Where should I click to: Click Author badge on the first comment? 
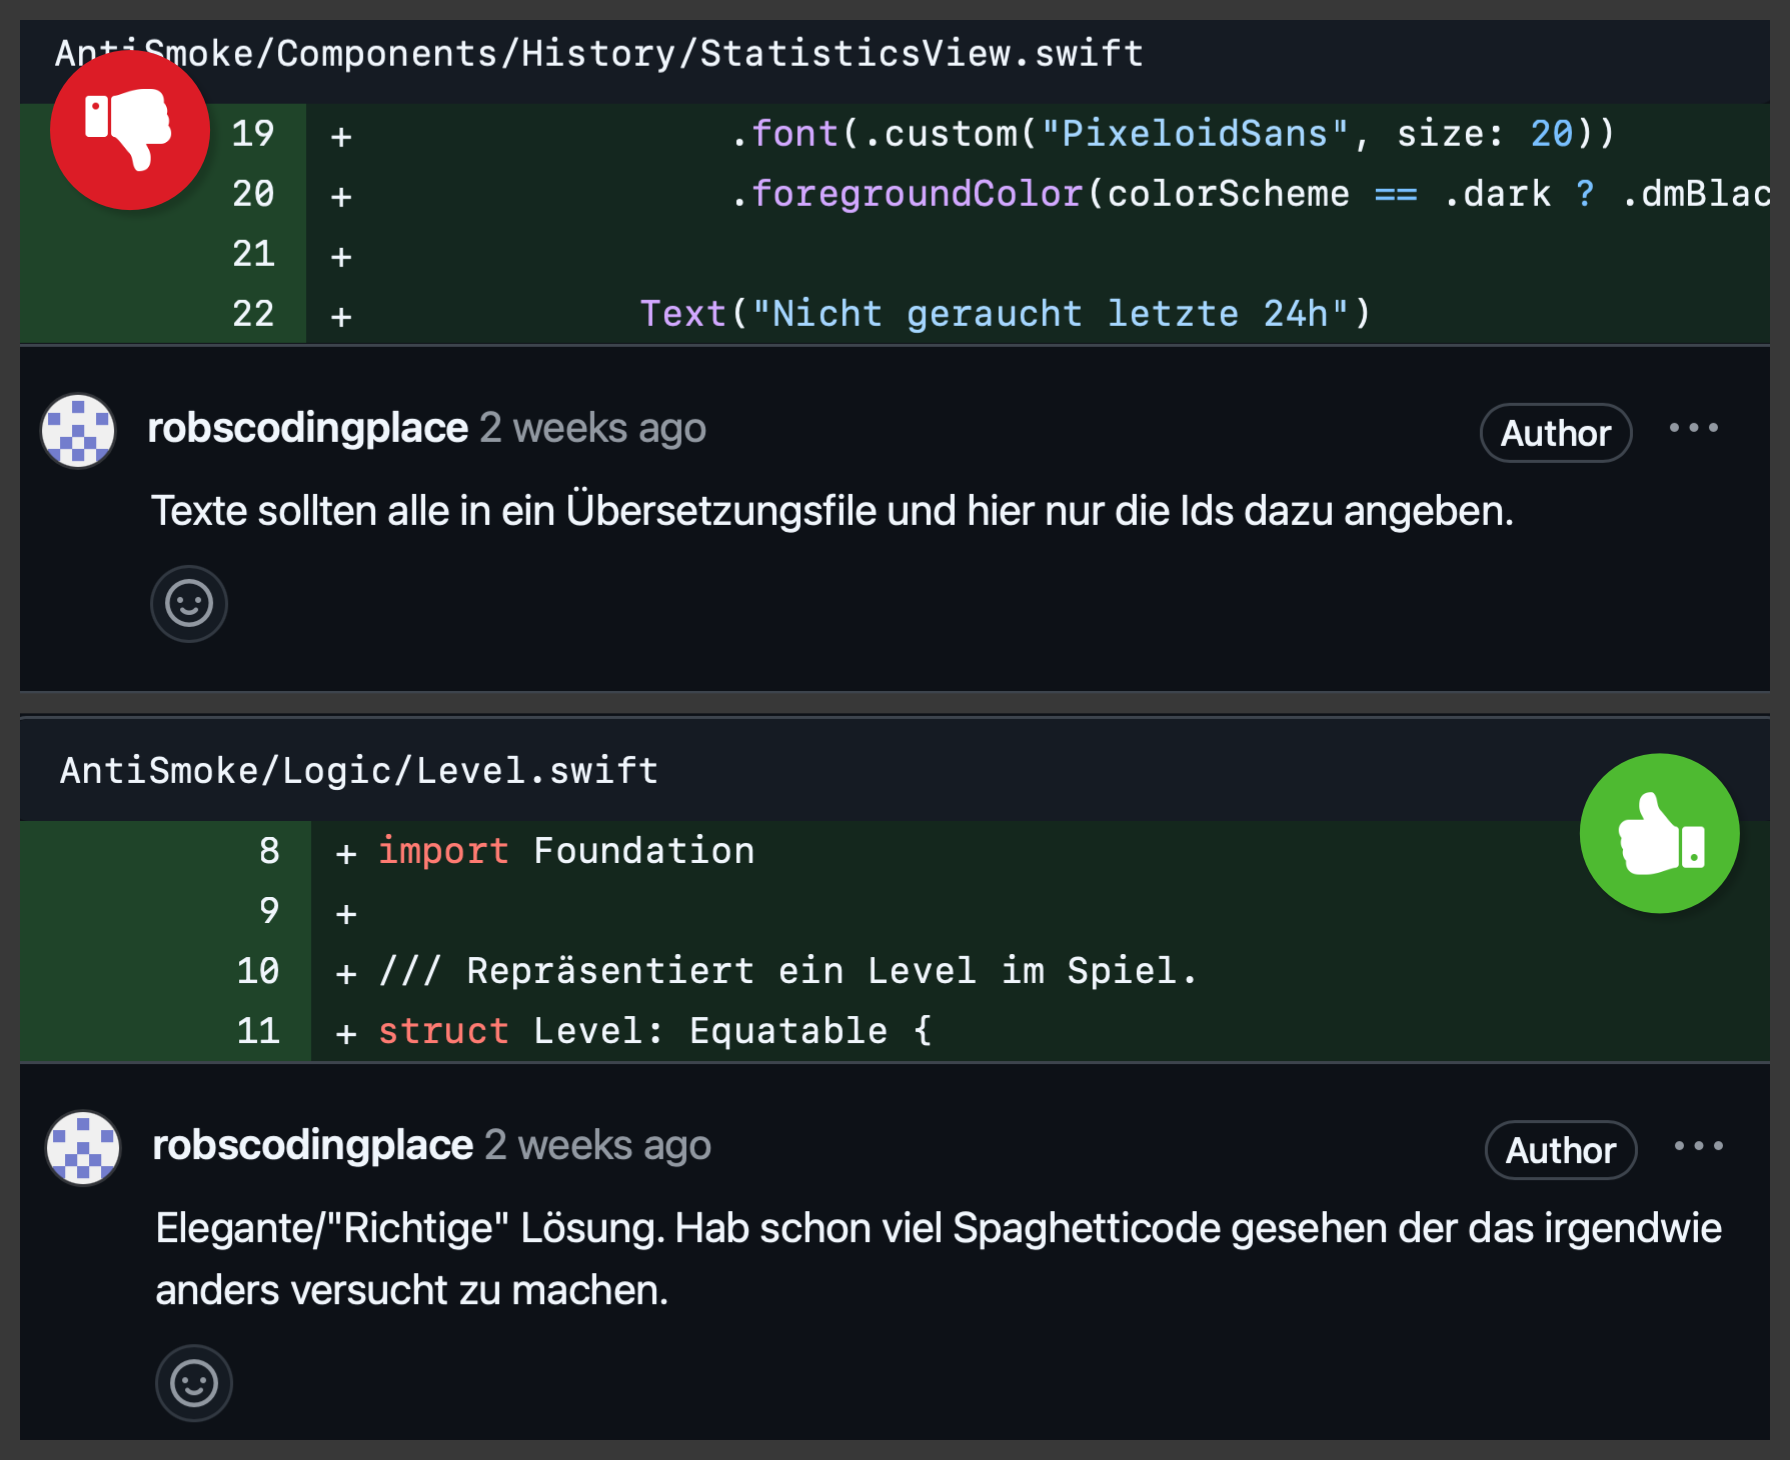(x=1555, y=433)
